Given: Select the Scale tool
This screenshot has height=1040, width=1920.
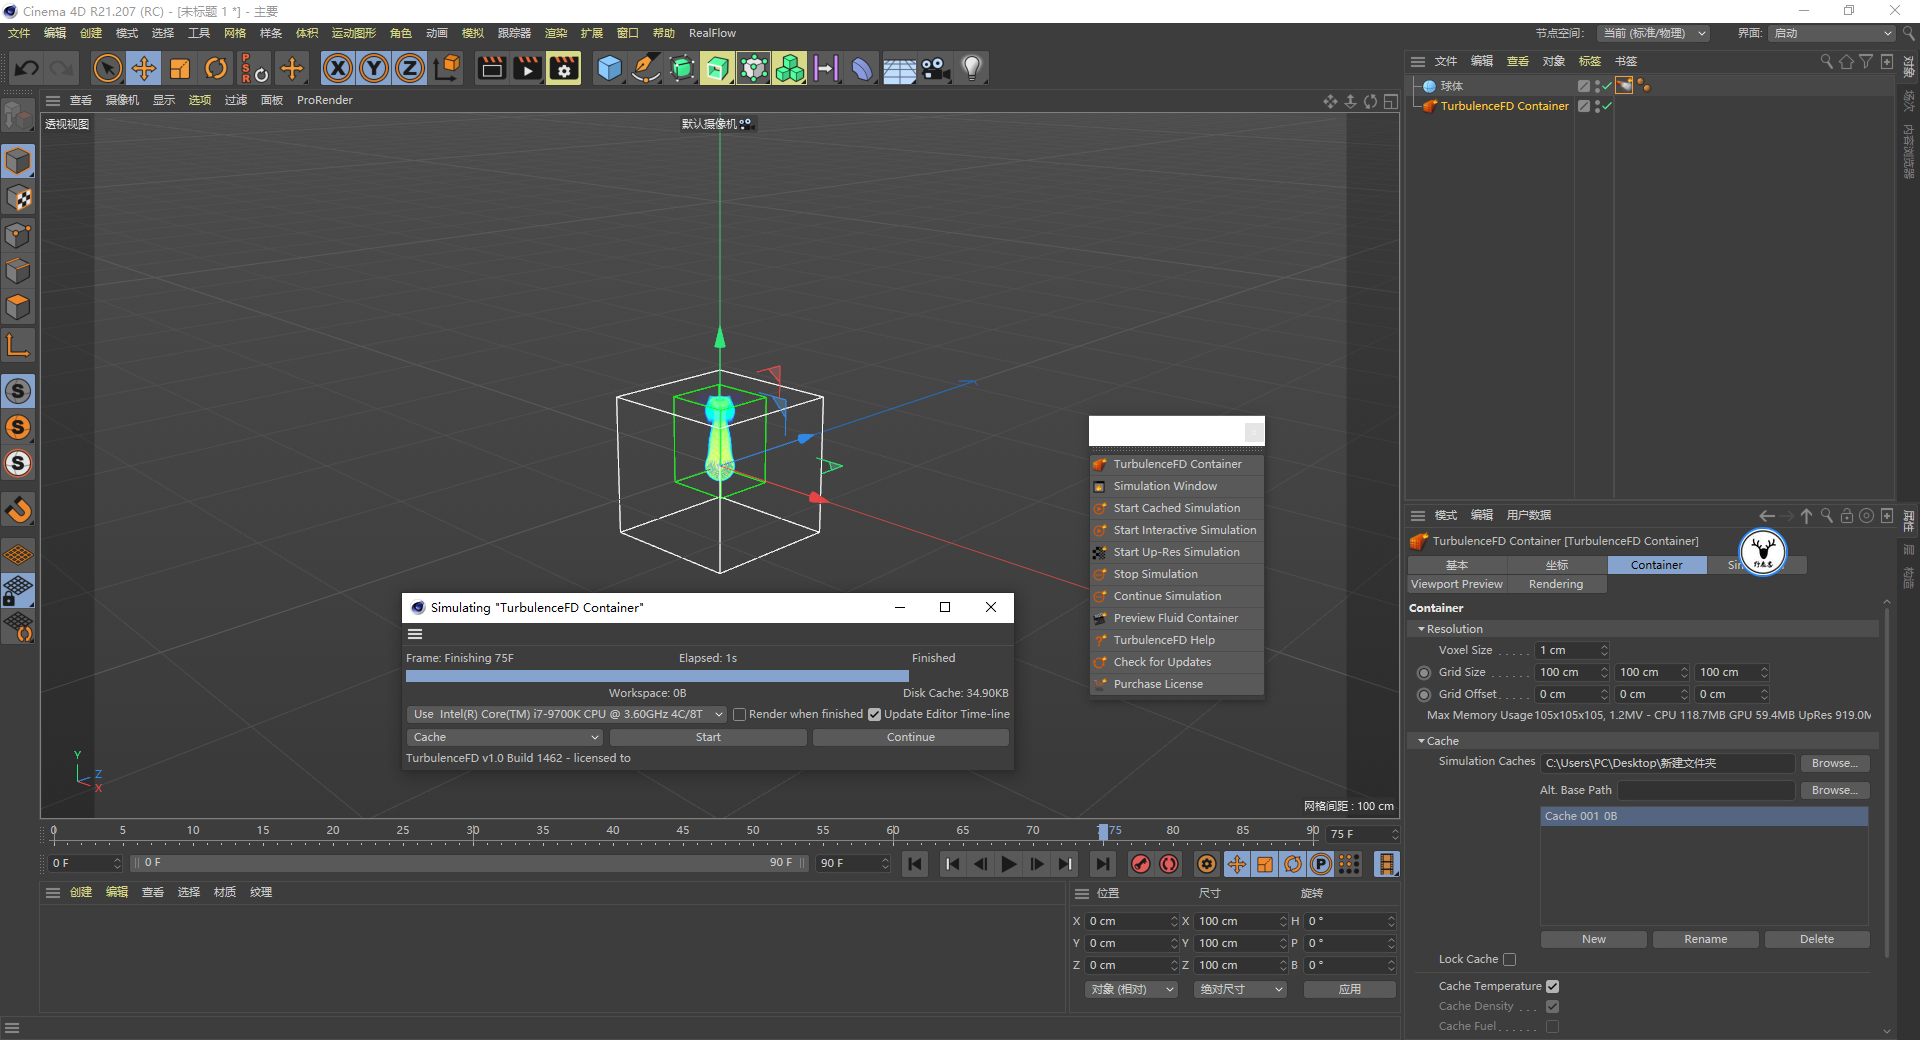Looking at the screenshot, I should pos(180,68).
